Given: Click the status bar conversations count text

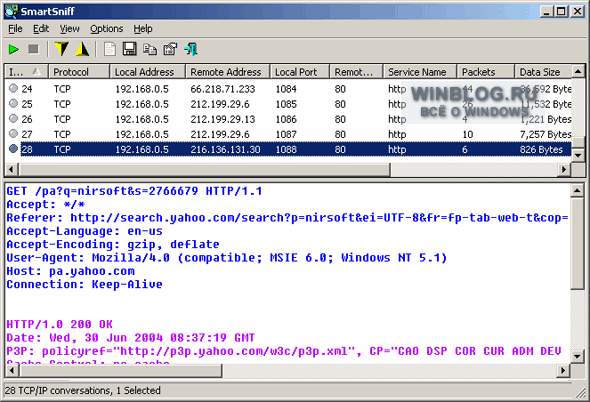Looking at the screenshot, I should click(83, 391).
